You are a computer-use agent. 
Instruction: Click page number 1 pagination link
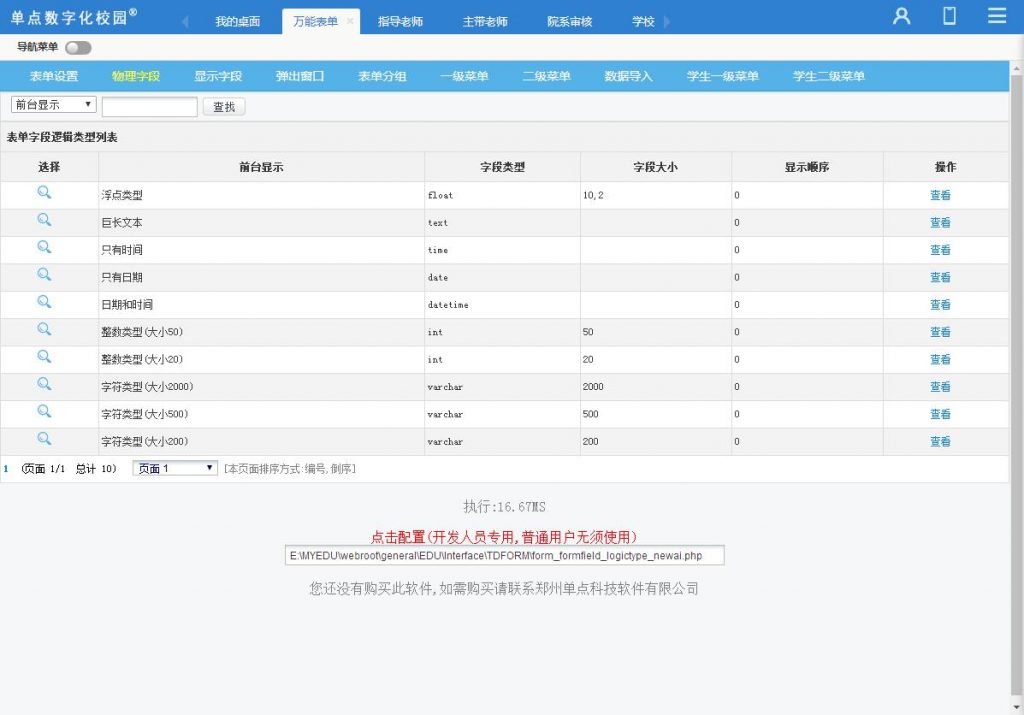click(6, 469)
